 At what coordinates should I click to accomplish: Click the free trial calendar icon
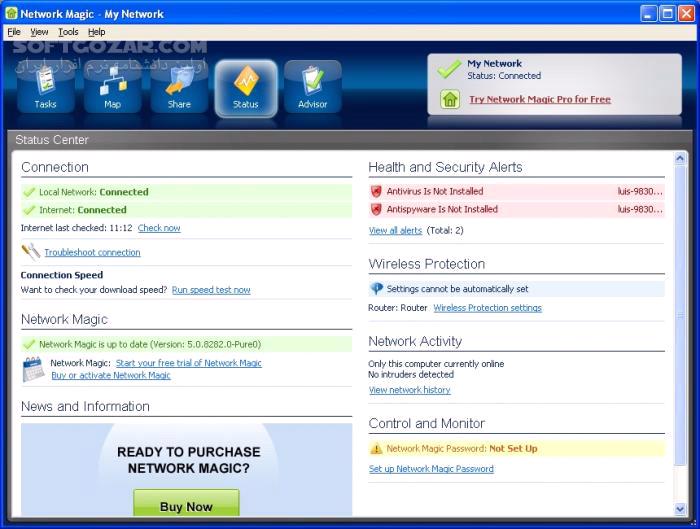click(33, 369)
